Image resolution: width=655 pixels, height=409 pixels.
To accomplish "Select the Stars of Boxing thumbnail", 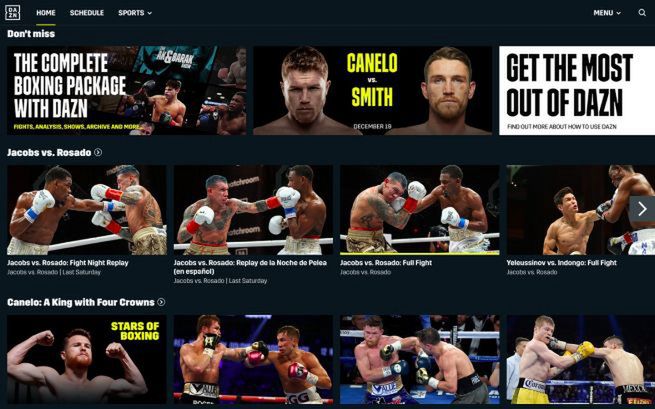I will pyautogui.click(x=87, y=359).
